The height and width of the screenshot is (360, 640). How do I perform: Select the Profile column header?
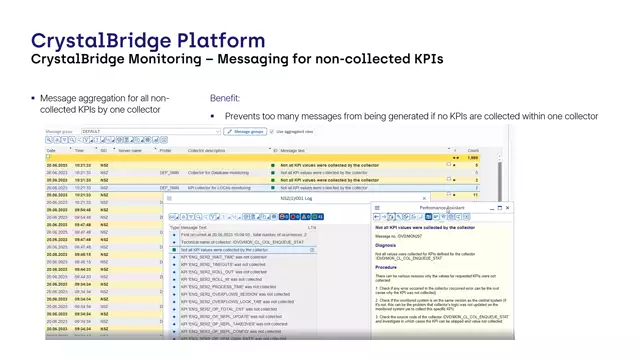tap(165, 151)
